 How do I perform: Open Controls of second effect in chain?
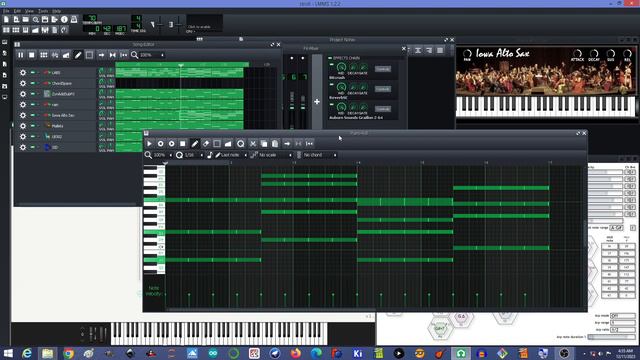(x=382, y=89)
